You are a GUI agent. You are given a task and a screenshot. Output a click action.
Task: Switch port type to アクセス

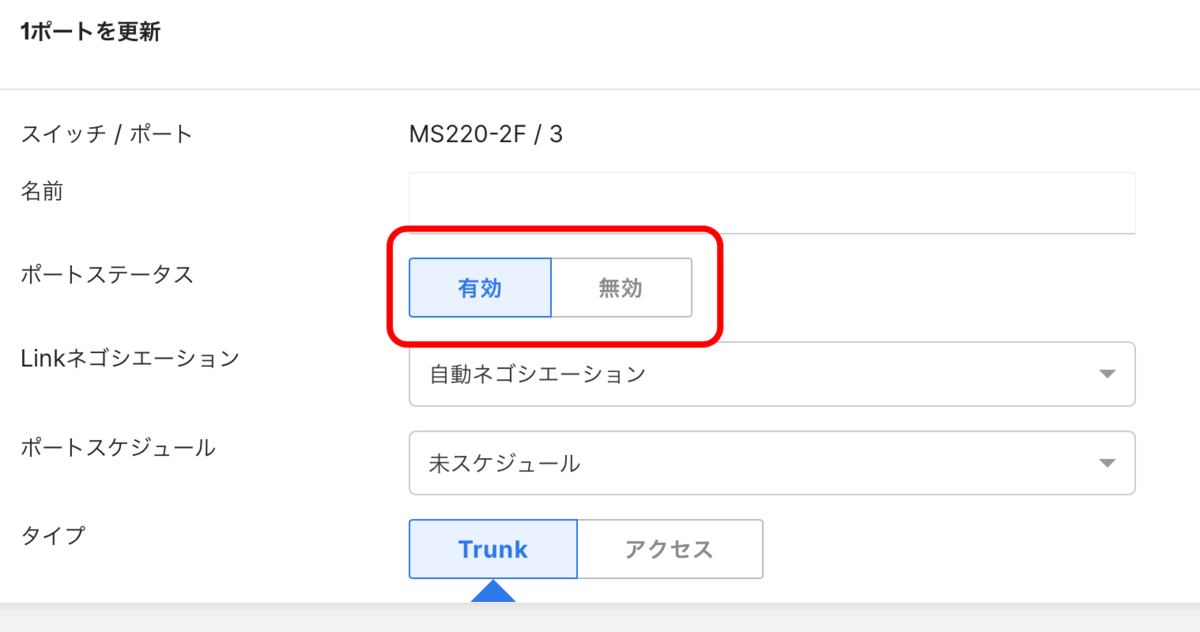point(669,548)
